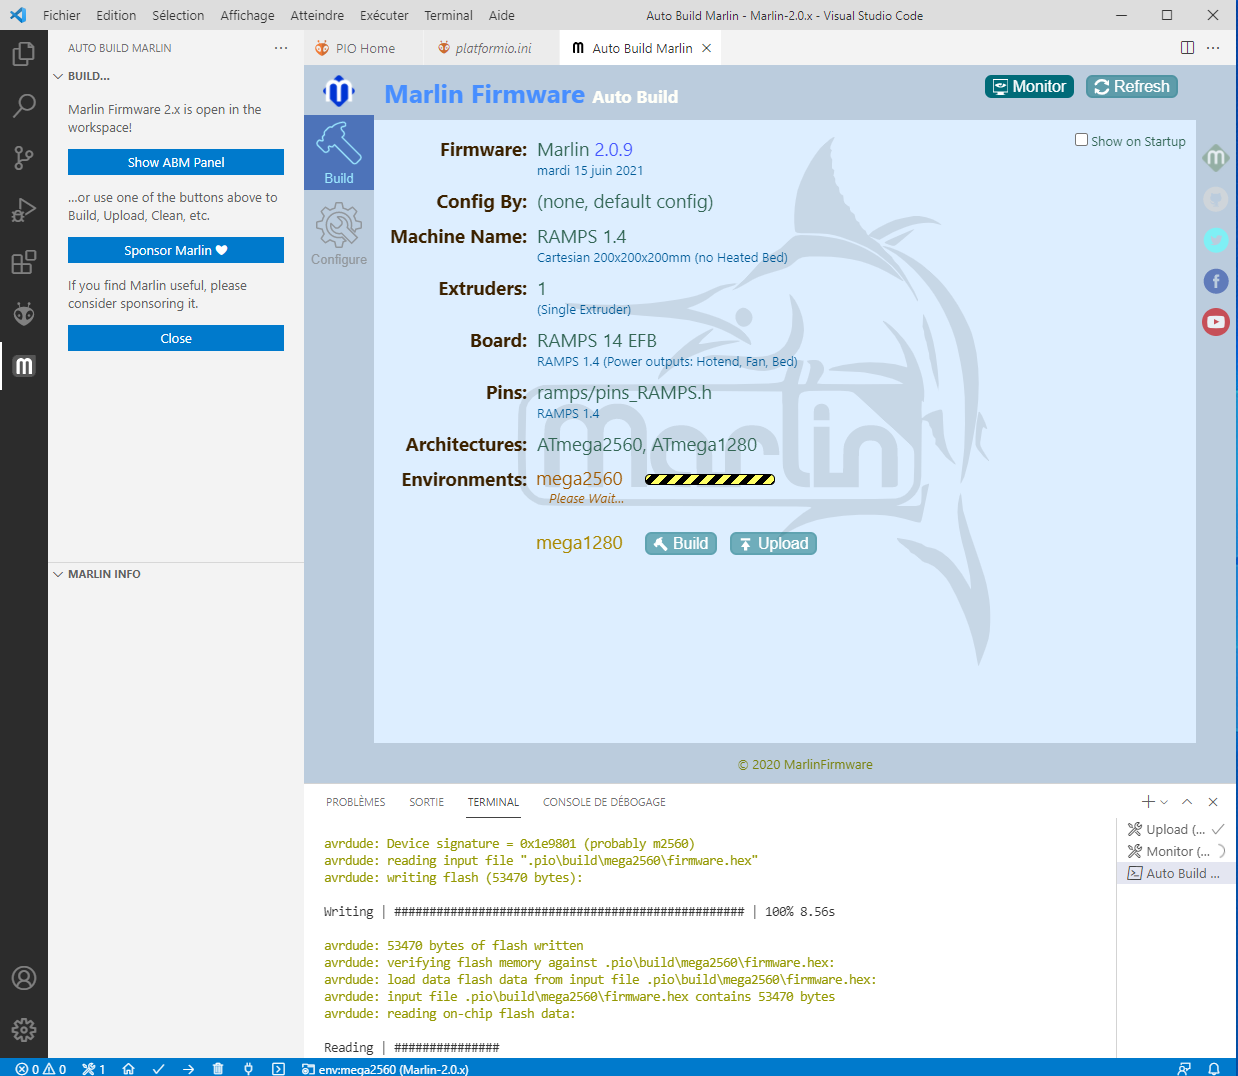
Task: Open the Aide menu
Action: tap(502, 15)
